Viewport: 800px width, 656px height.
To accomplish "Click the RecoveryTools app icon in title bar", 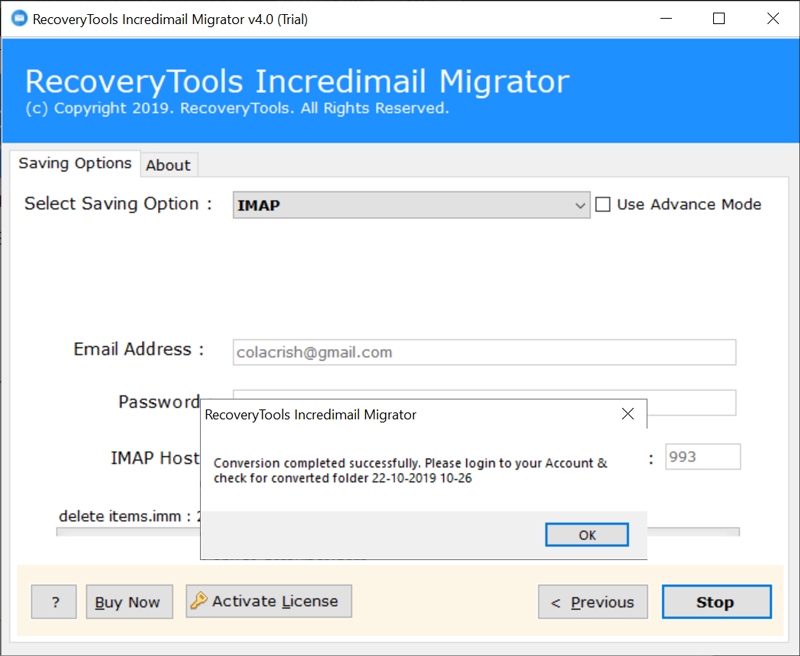I will 19,19.
